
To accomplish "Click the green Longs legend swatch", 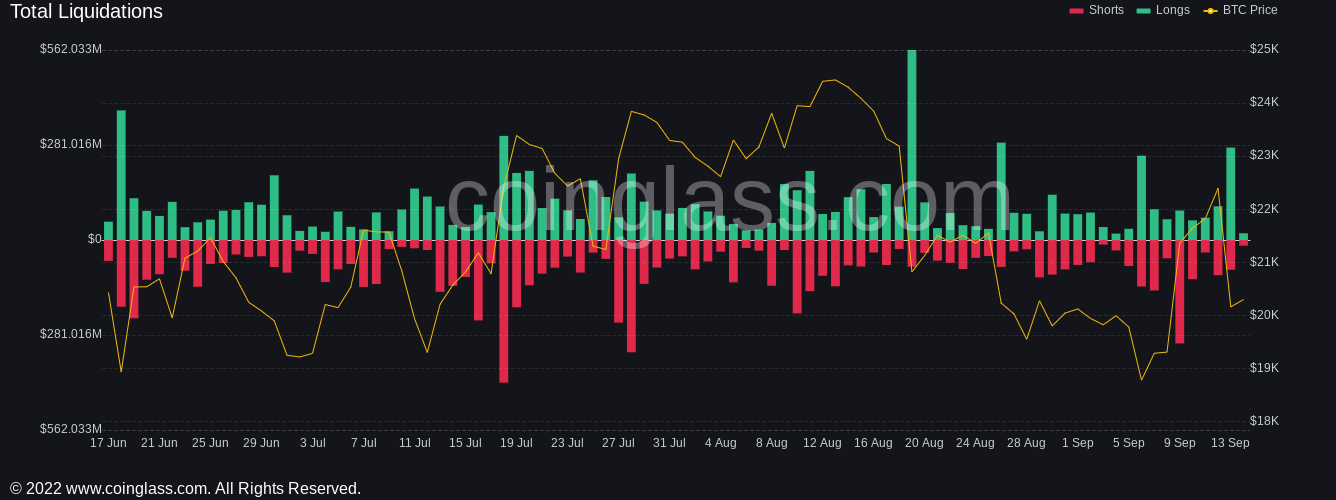I will (x=1143, y=11).
